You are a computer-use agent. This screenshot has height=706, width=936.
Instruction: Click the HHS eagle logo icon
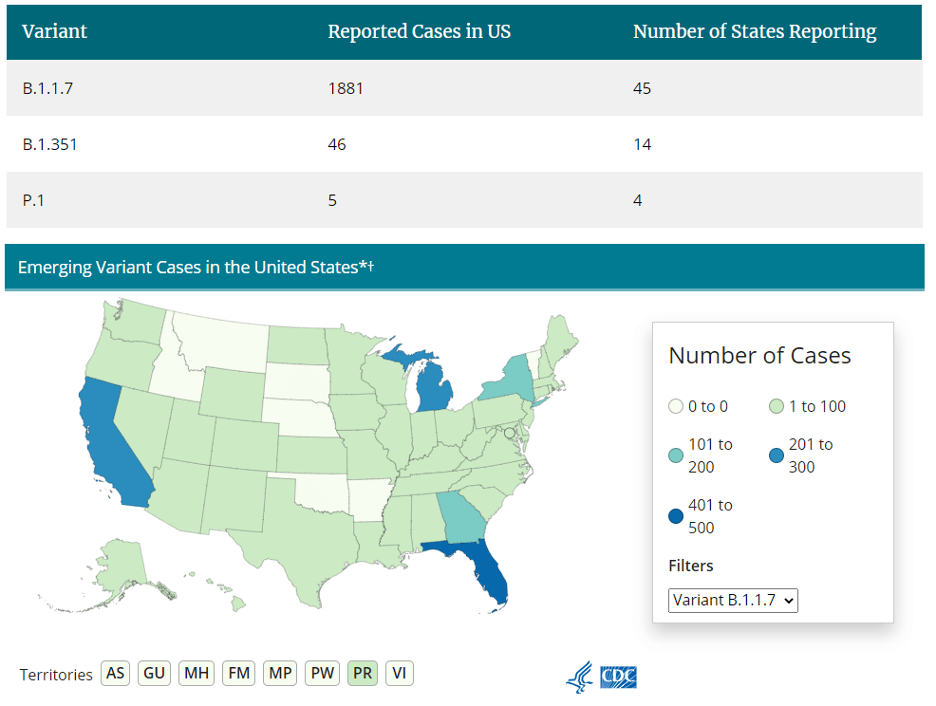tap(579, 677)
